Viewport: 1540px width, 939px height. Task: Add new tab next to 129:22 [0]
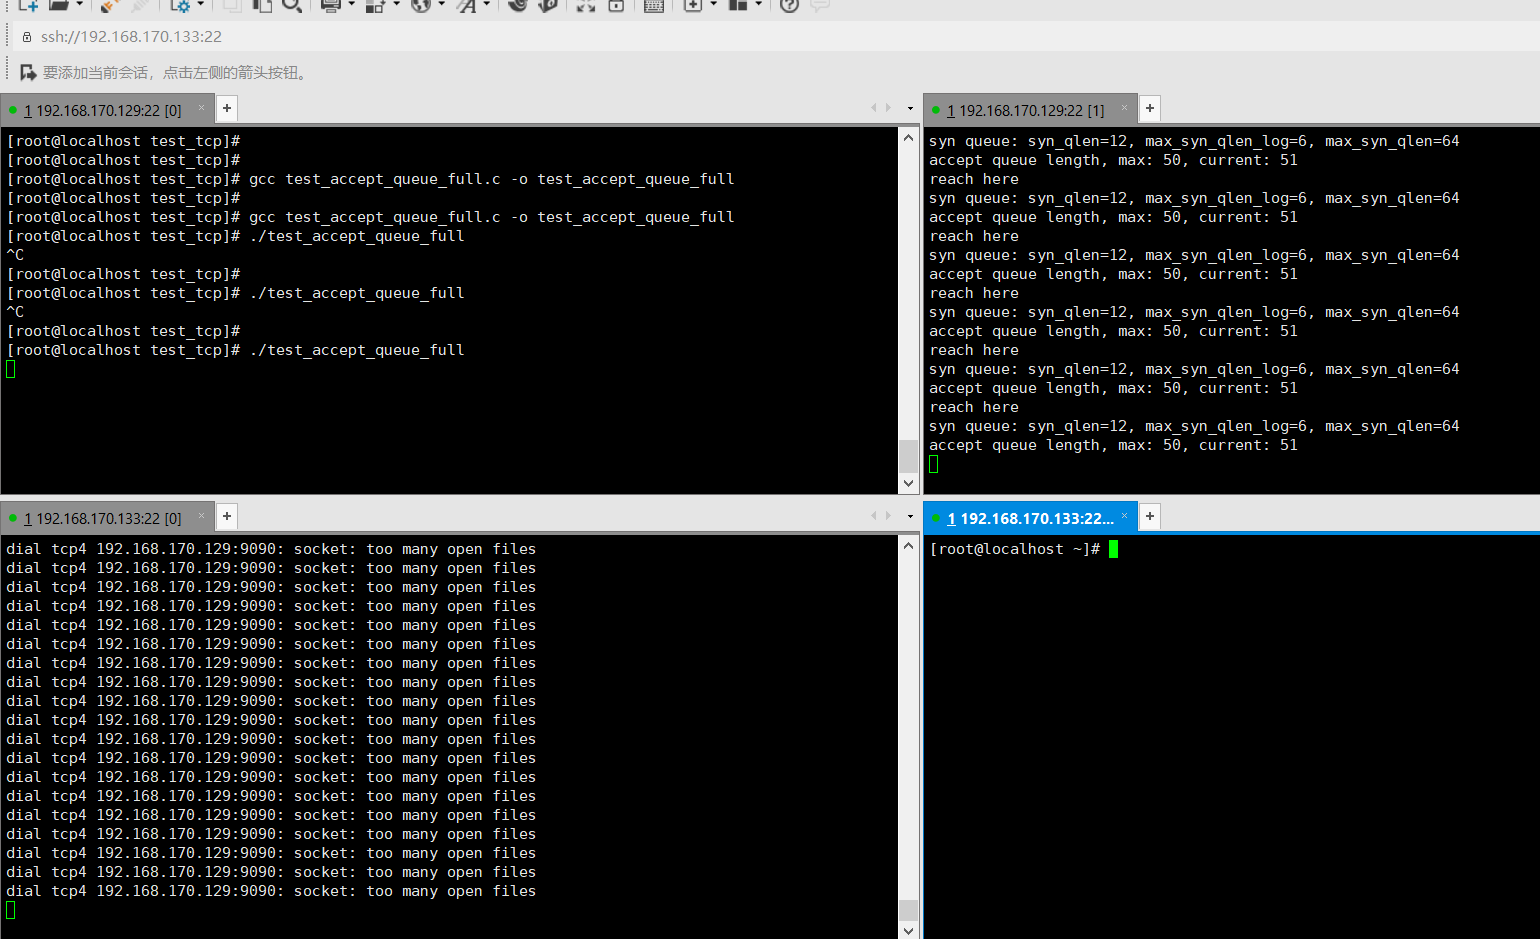point(227,108)
